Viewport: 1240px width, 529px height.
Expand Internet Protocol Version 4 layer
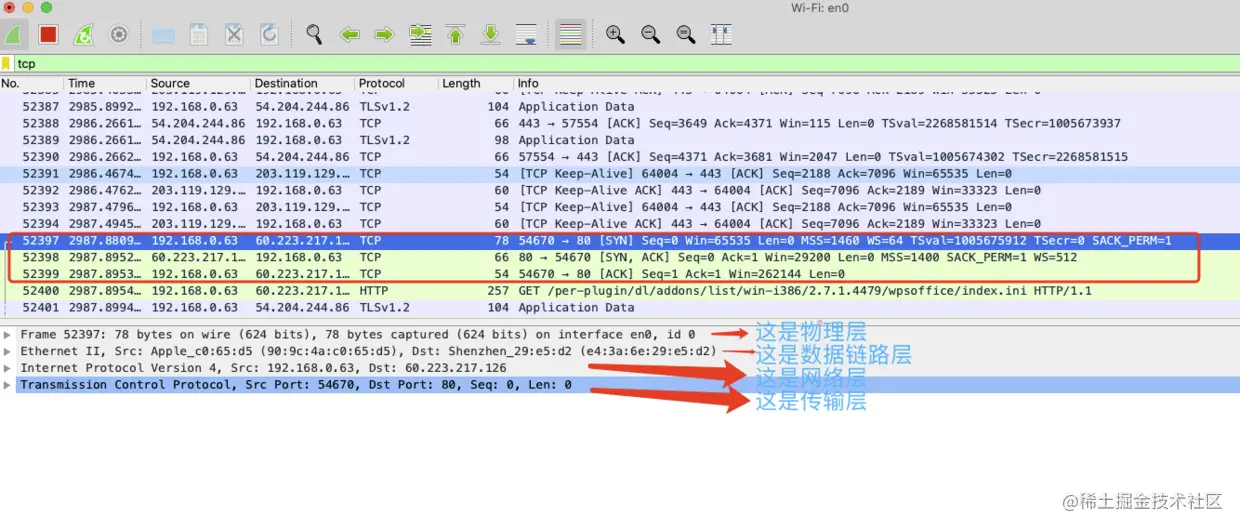coord(8,368)
